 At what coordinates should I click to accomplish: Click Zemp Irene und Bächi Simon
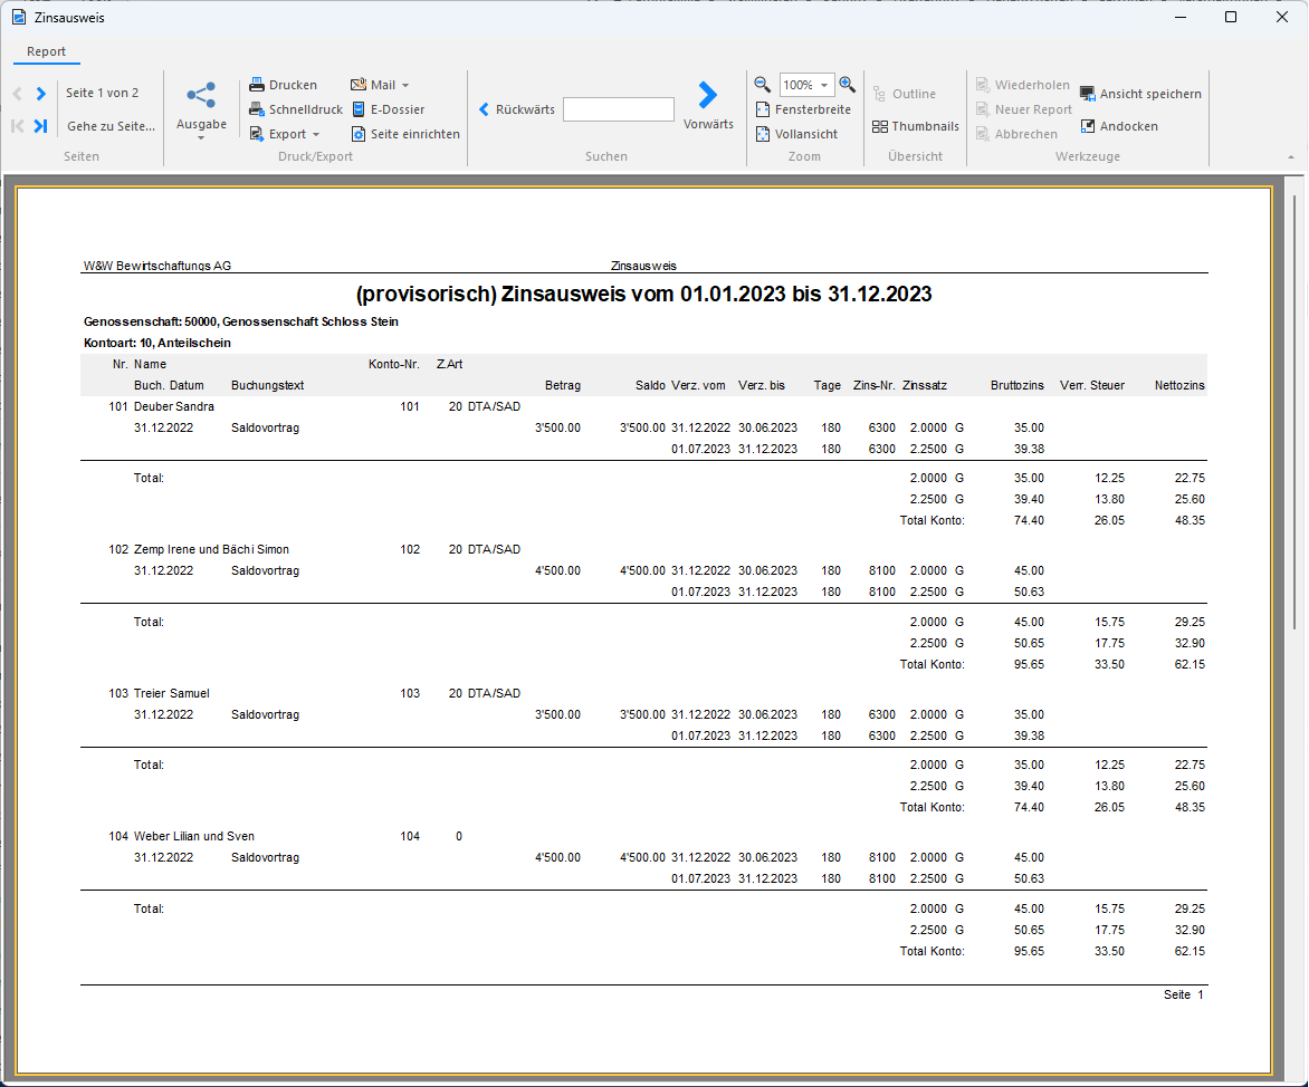click(211, 550)
